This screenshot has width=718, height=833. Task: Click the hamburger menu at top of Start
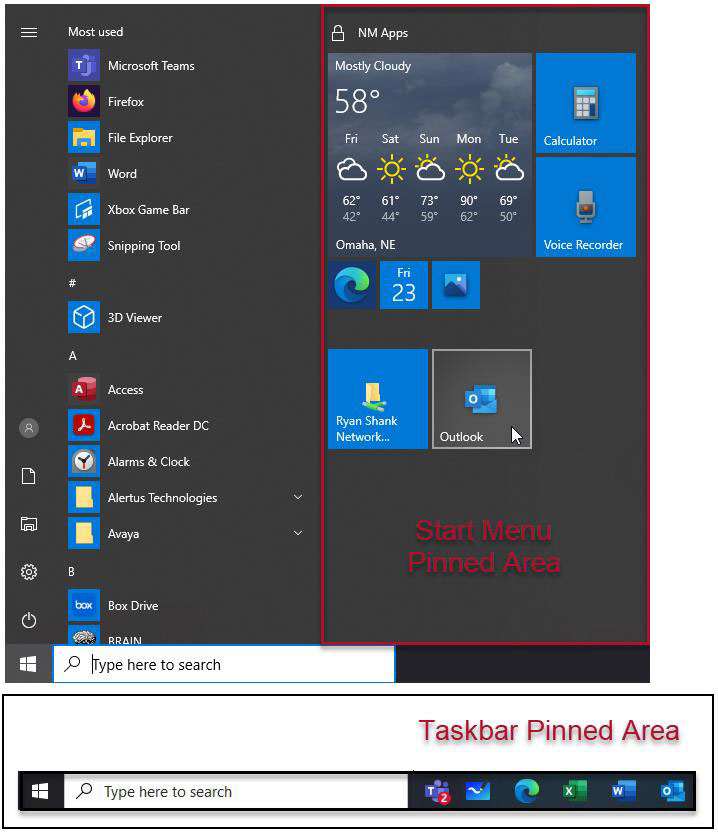point(29,33)
